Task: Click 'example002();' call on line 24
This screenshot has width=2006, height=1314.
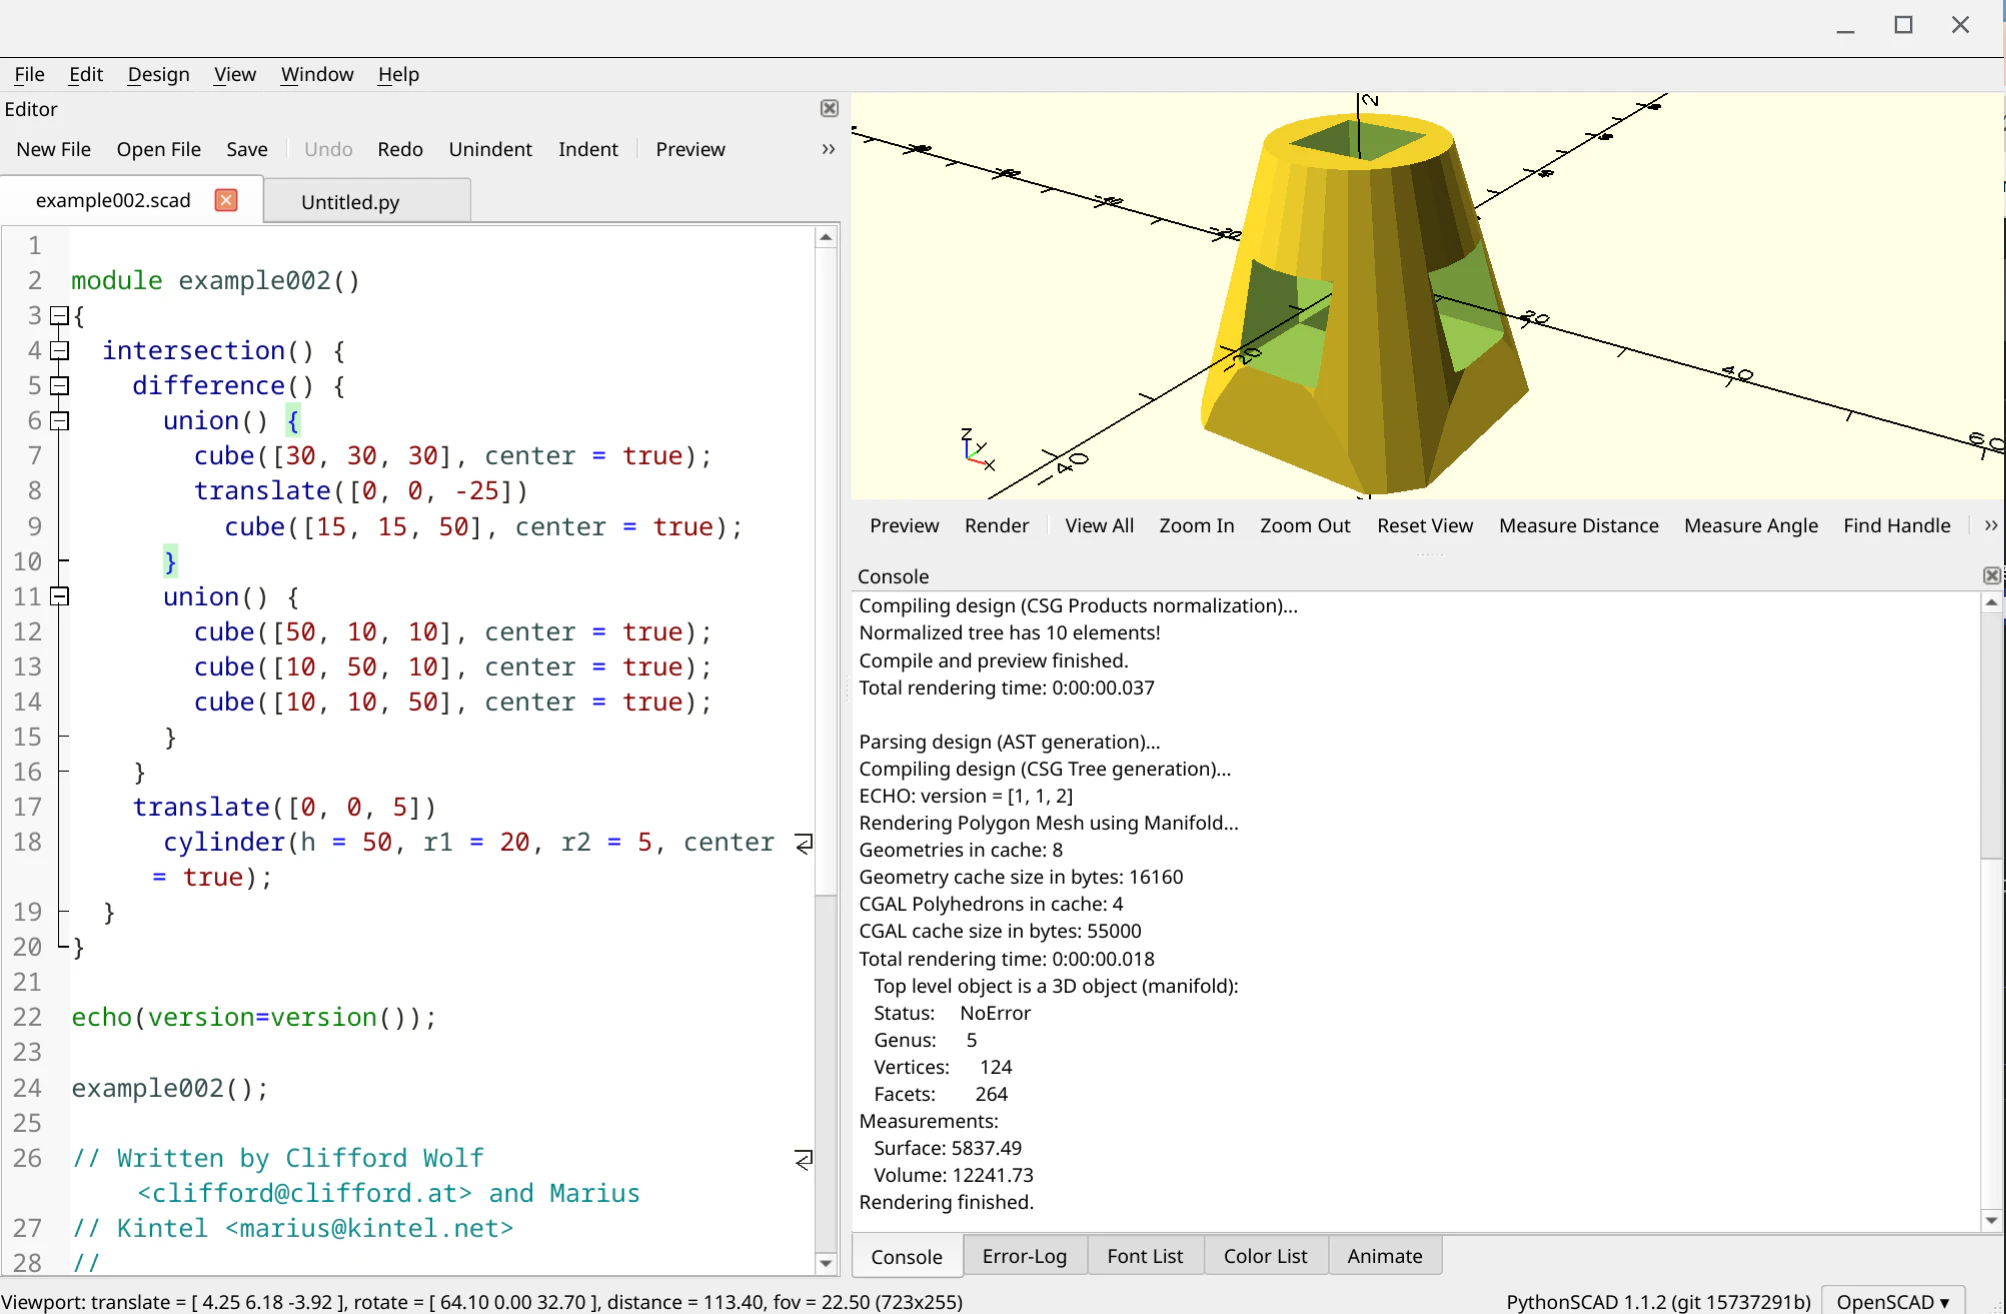Action: coord(170,1088)
